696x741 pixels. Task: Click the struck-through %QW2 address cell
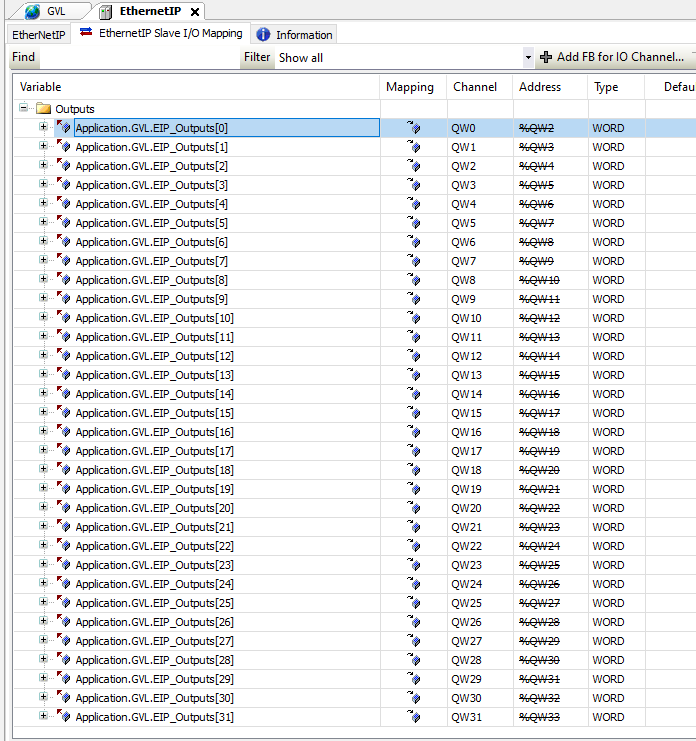pyautogui.click(x=551, y=128)
